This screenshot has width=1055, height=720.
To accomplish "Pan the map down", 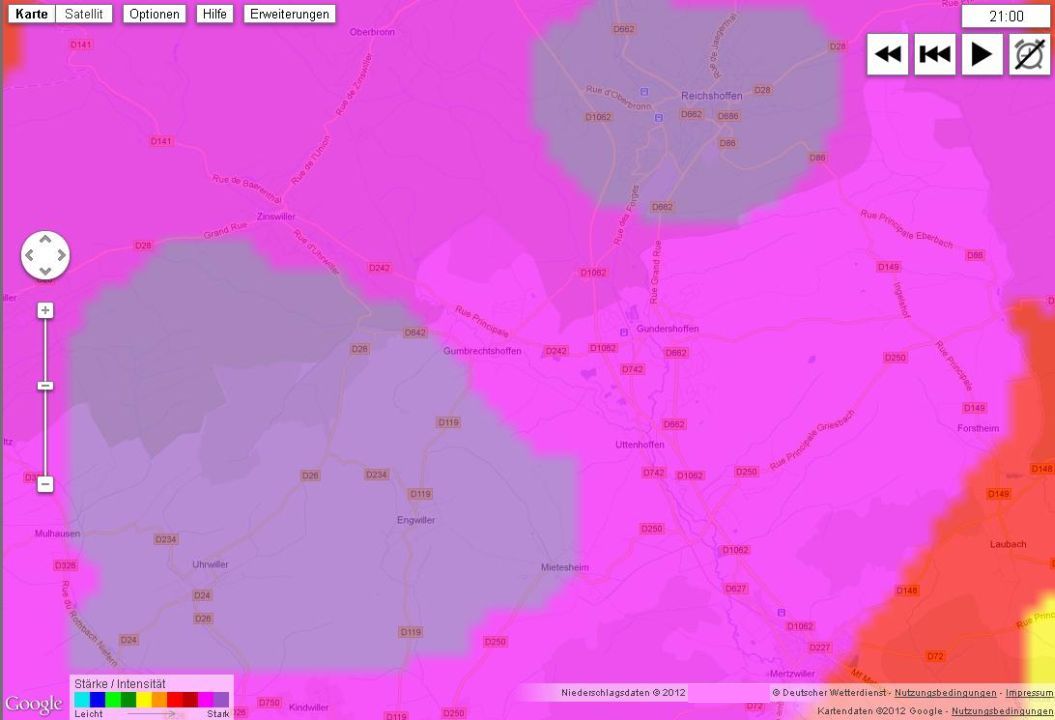I will 45,271.
